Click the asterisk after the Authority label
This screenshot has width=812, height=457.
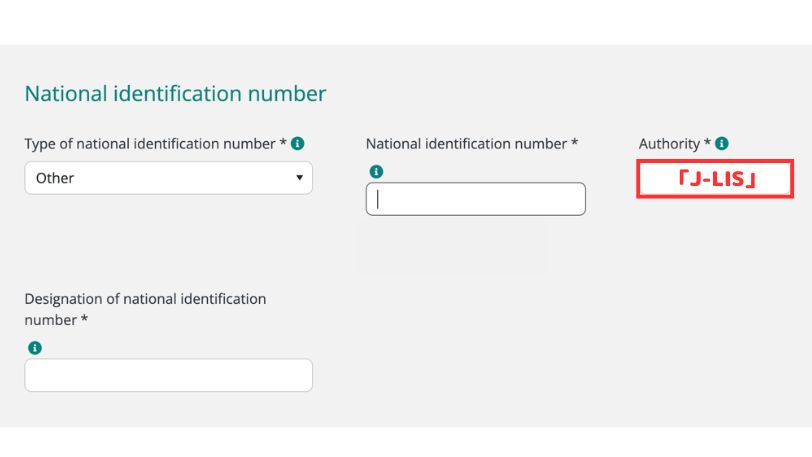tap(708, 143)
